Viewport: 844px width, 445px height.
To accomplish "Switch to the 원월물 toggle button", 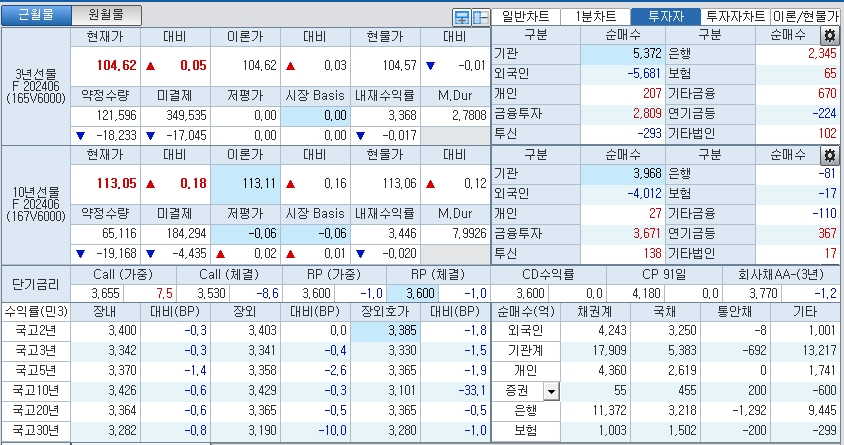I will pos(106,15).
